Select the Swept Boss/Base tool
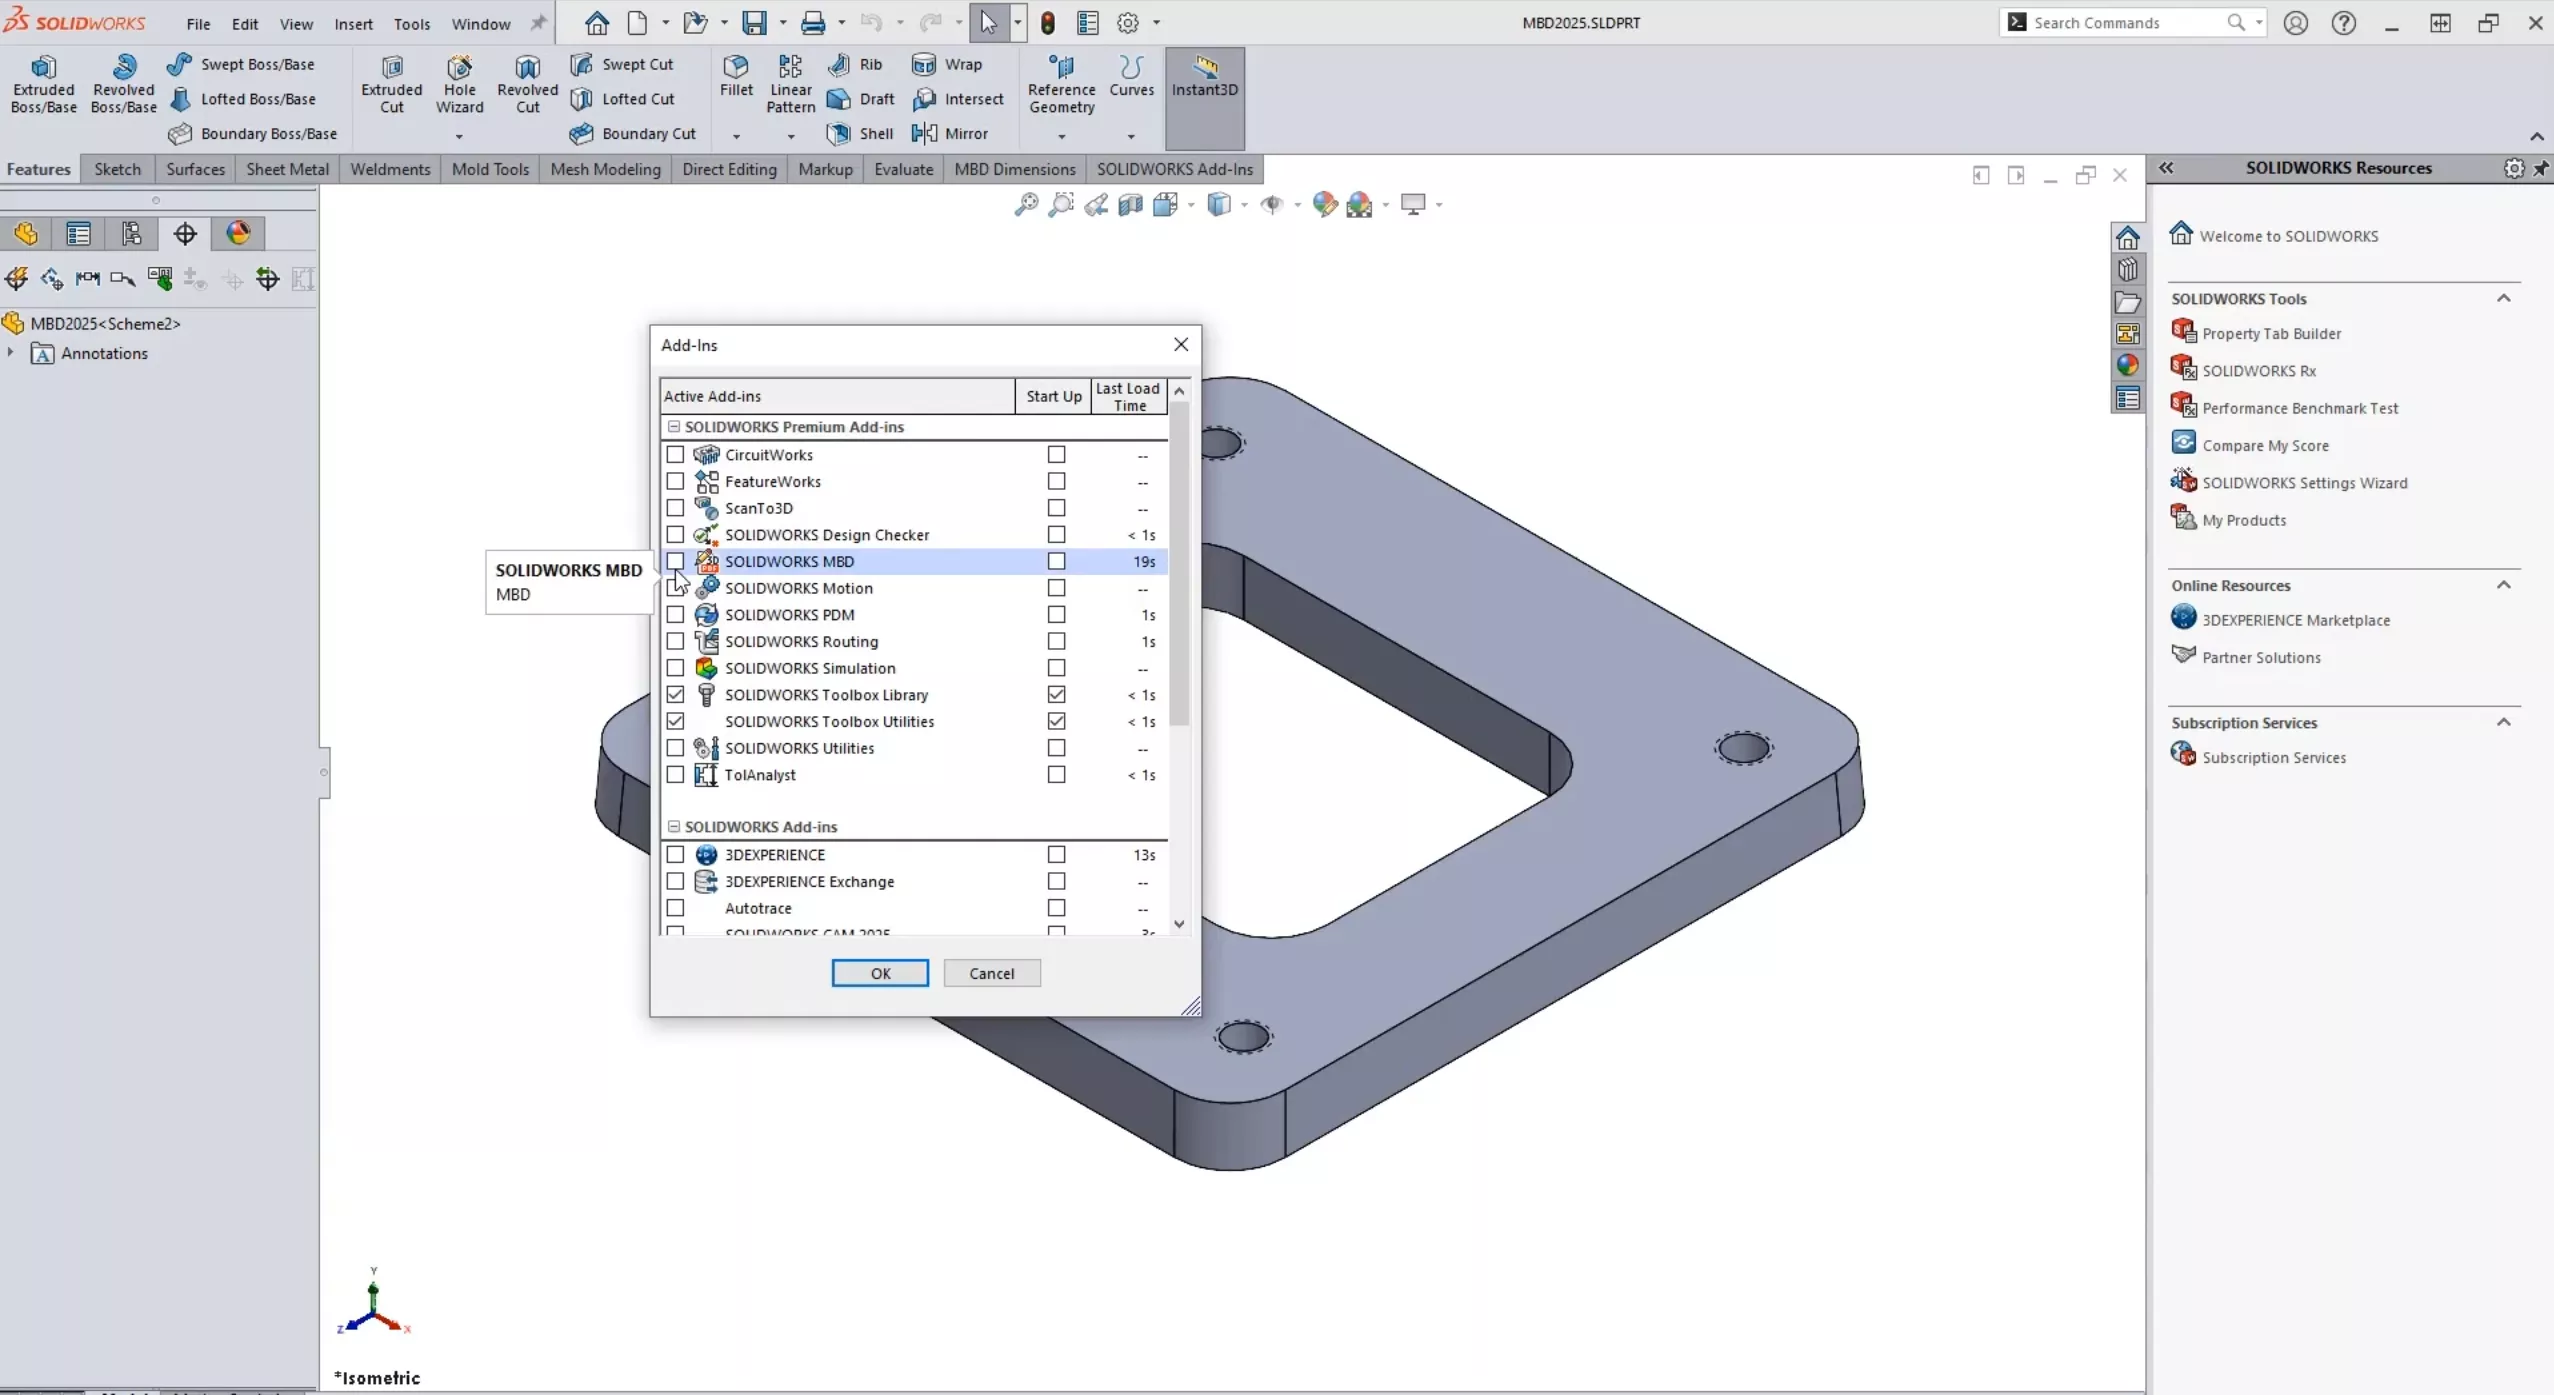The width and height of the screenshot is (2554, 1395). coord(241,64)
